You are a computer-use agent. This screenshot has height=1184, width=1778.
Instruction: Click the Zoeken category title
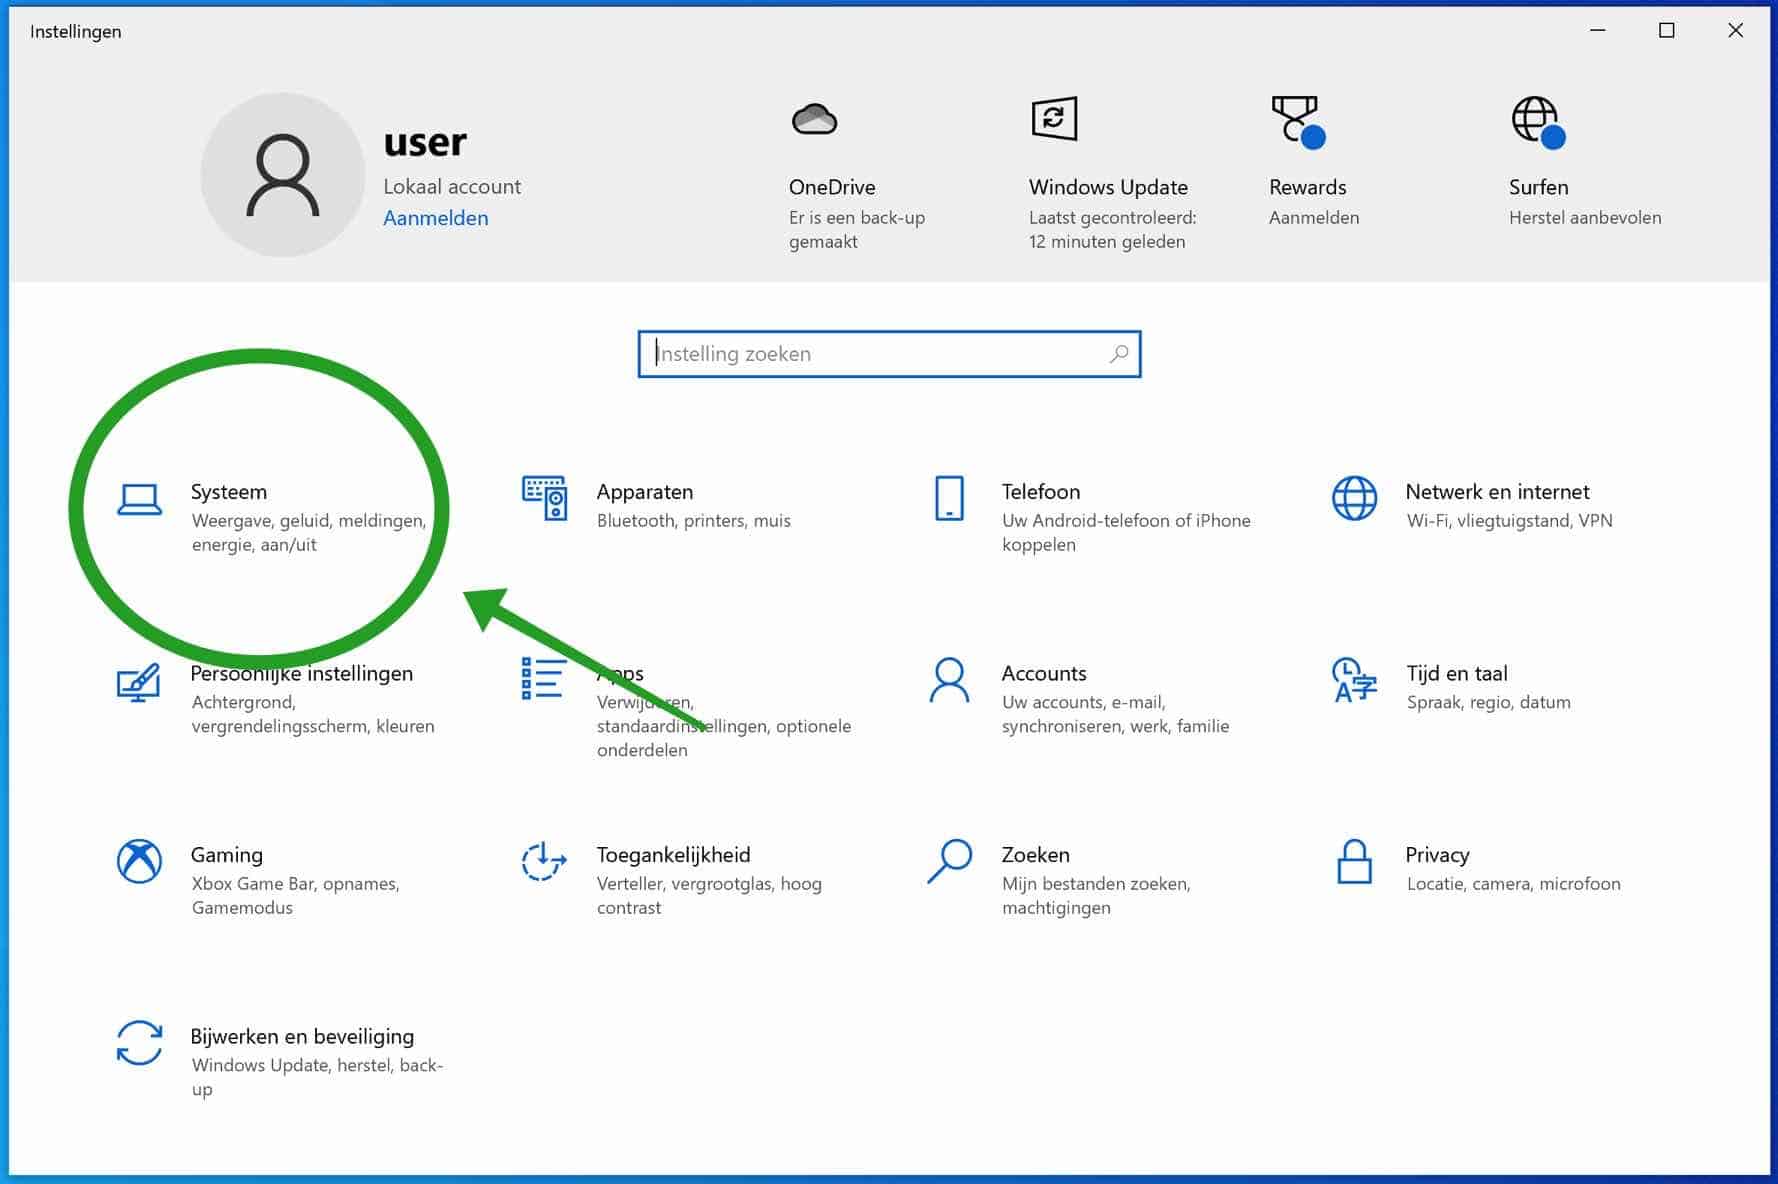pyautogui.click(x=1036, y=855)
